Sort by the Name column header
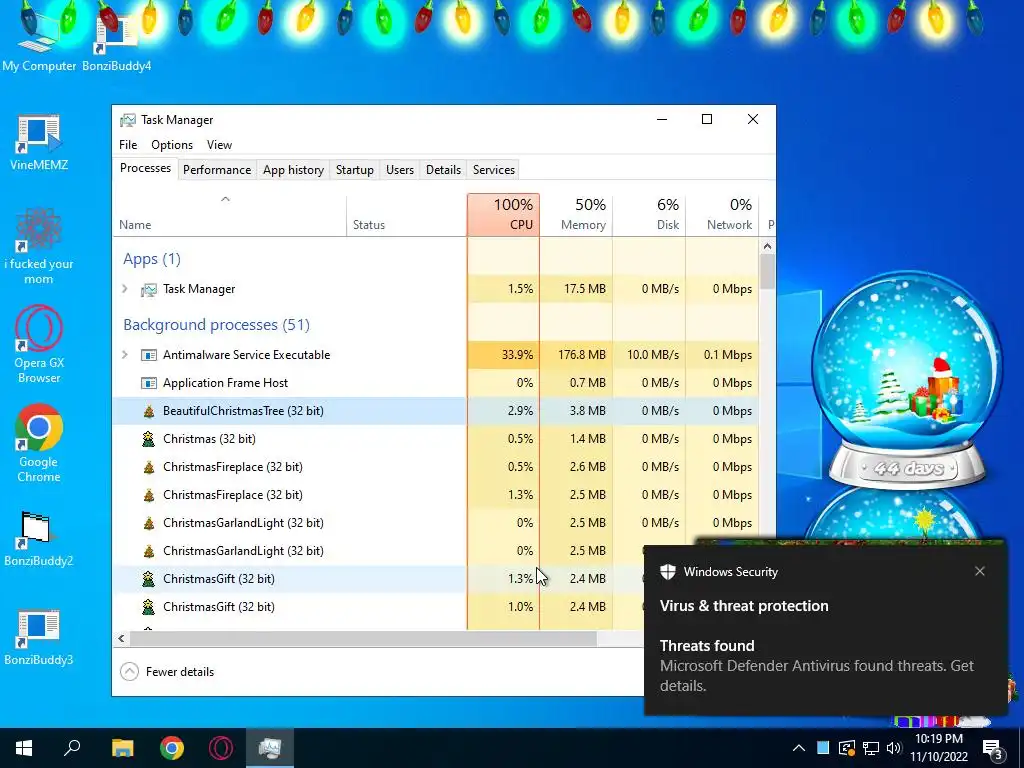Screen dimensions: 1024x768 229,215
